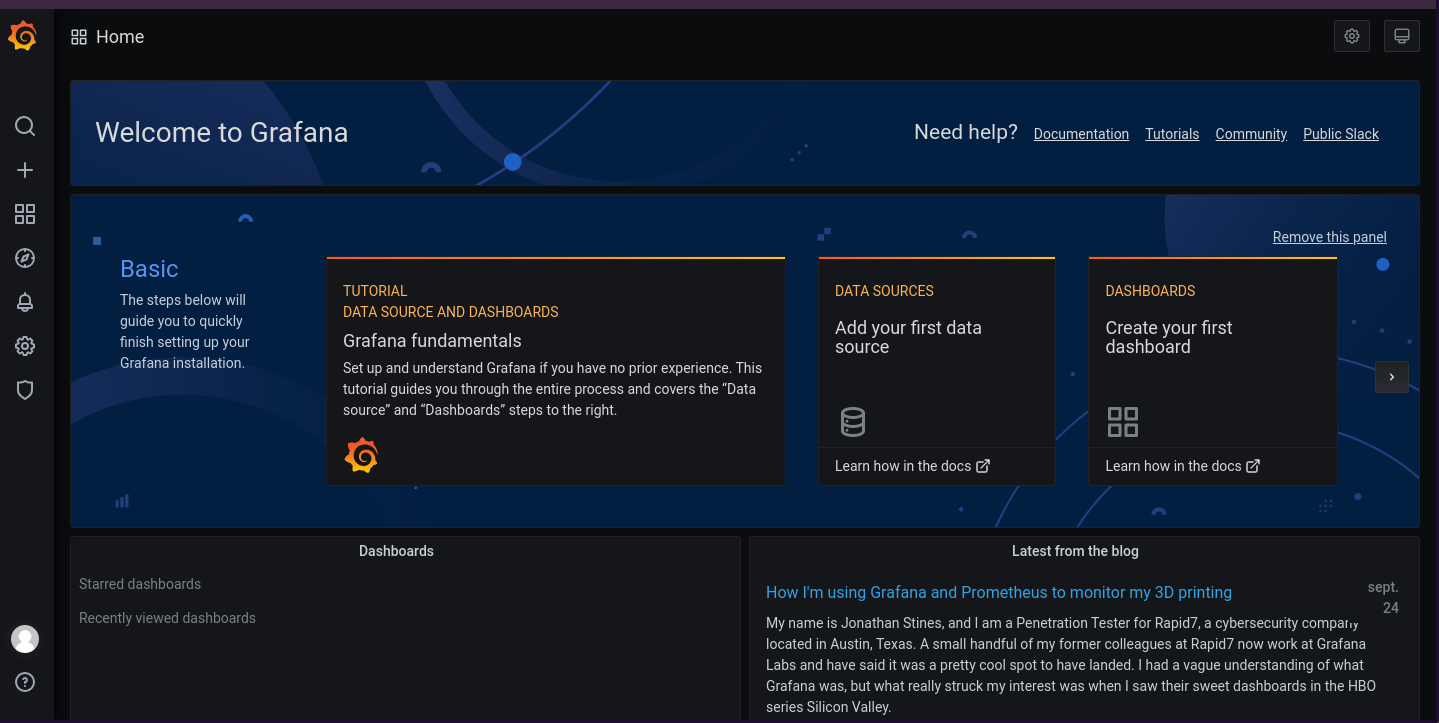Click the Basic setup heading

149,269
